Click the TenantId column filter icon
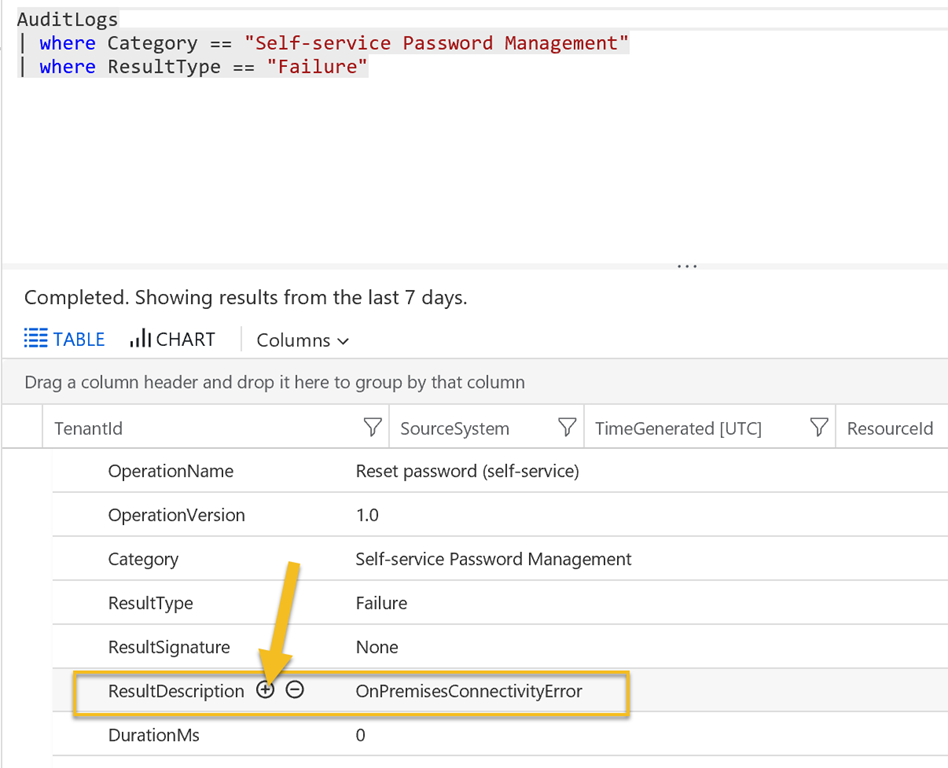This screenshot has width=948, height=768. click(372, 427)
